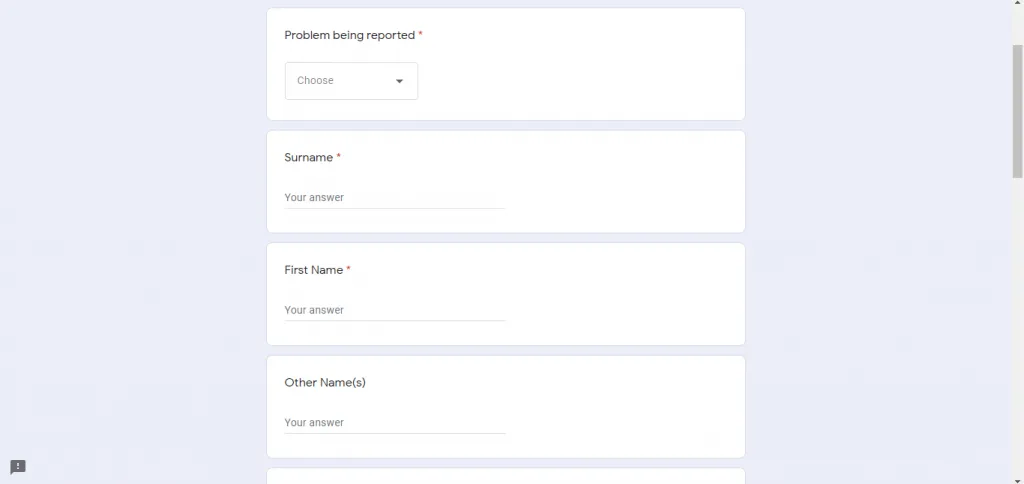The image size is (1024, 484).
Task: Click the scrollbar up arrow
Action: [1017, 6]
